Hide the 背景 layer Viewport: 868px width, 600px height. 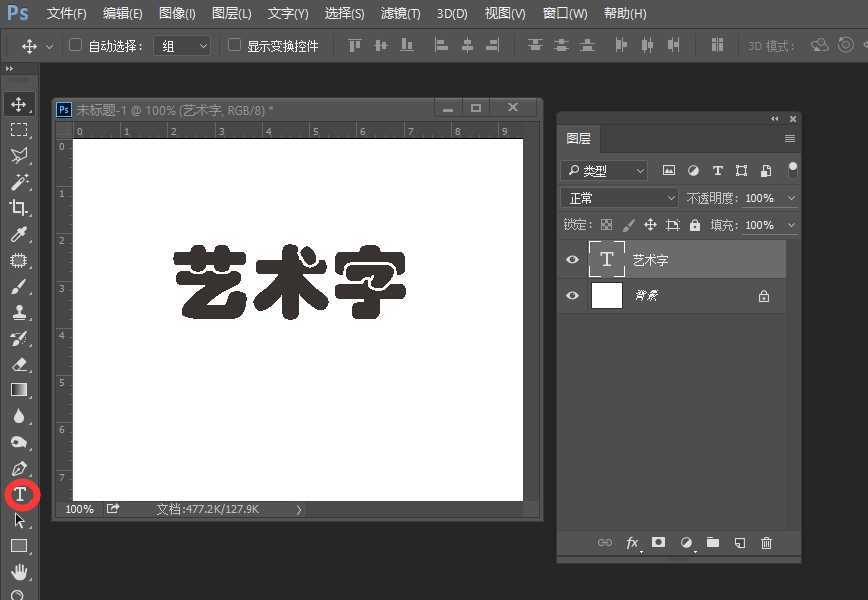(572, 296)
